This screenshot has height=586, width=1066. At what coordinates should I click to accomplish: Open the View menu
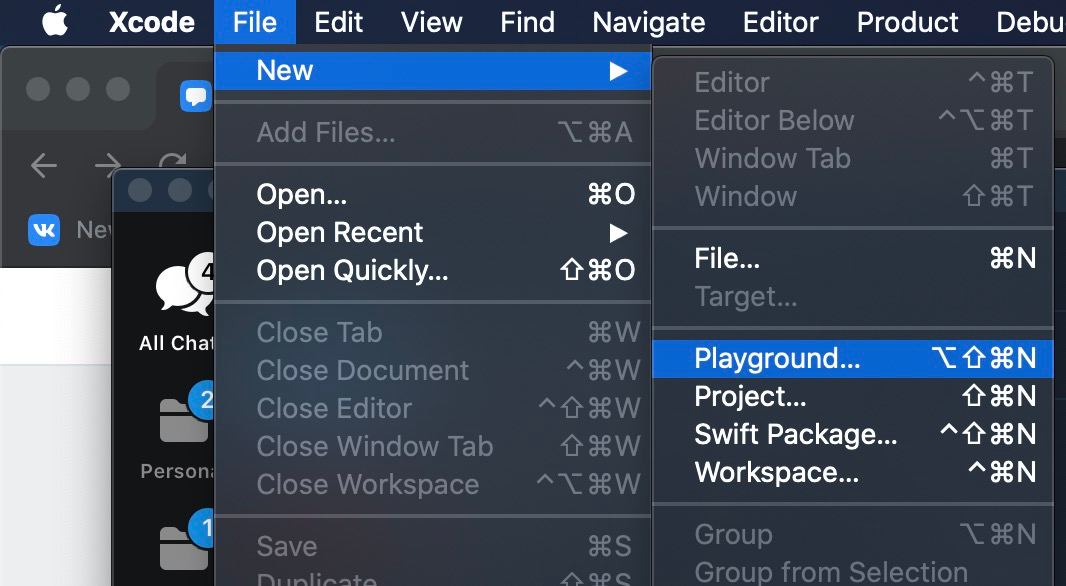pos(431,22)
